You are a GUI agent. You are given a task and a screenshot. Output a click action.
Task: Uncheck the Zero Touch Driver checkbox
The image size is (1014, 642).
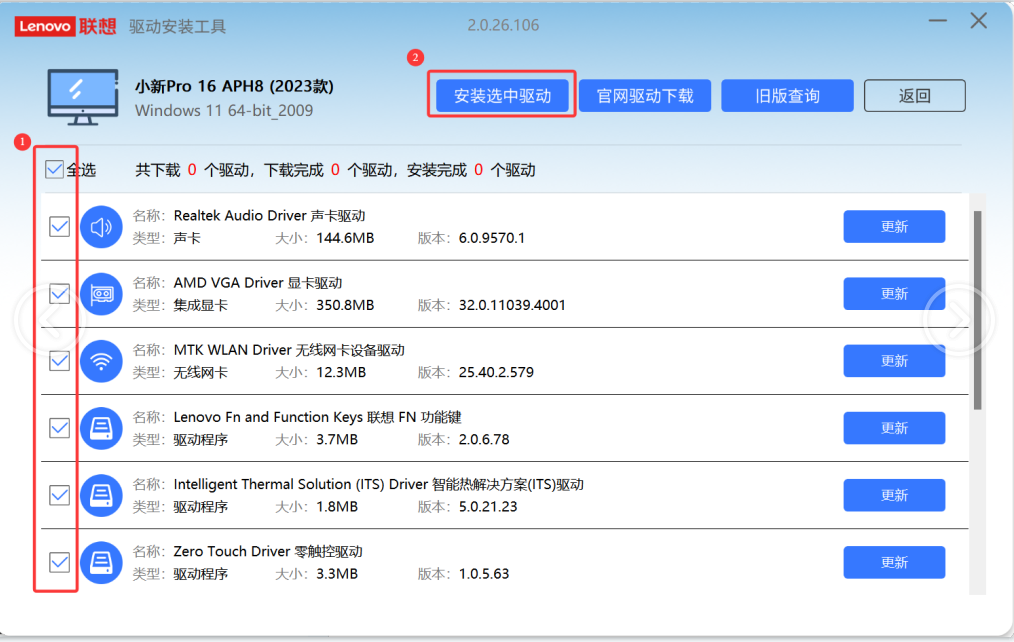coord(59,563)
